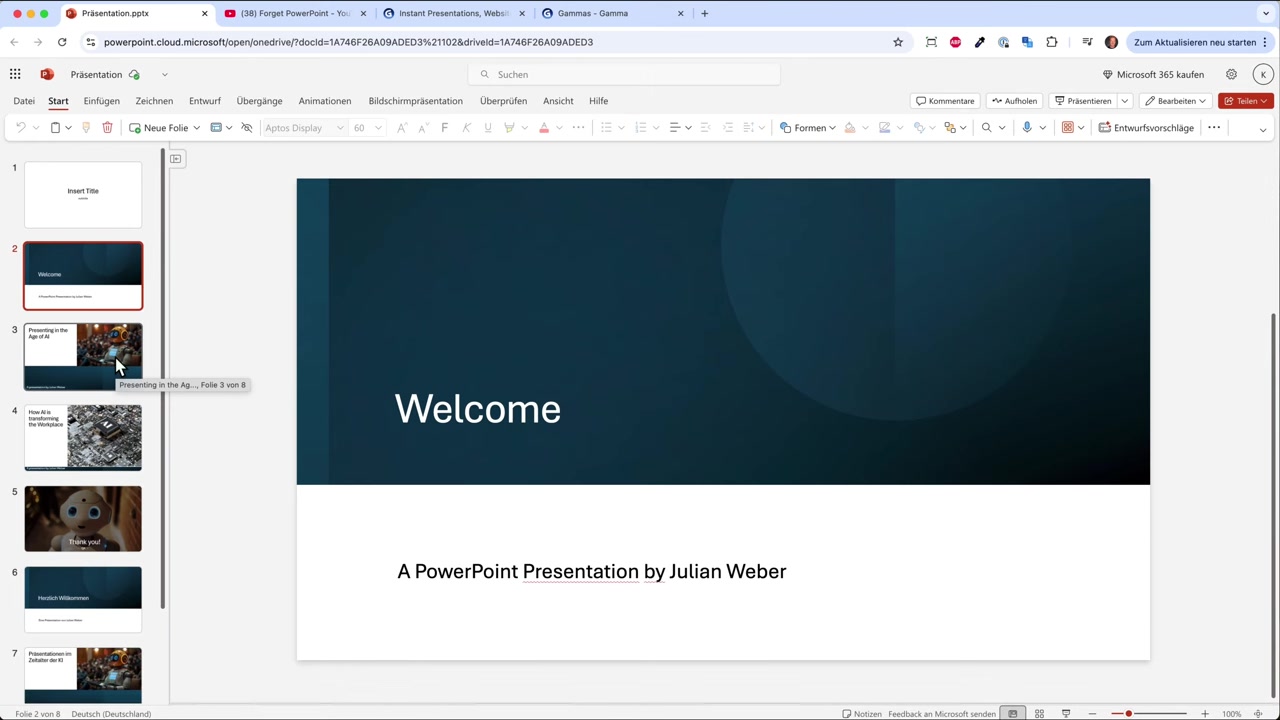
Task: Click the browser reload icon
Action: 62,42
